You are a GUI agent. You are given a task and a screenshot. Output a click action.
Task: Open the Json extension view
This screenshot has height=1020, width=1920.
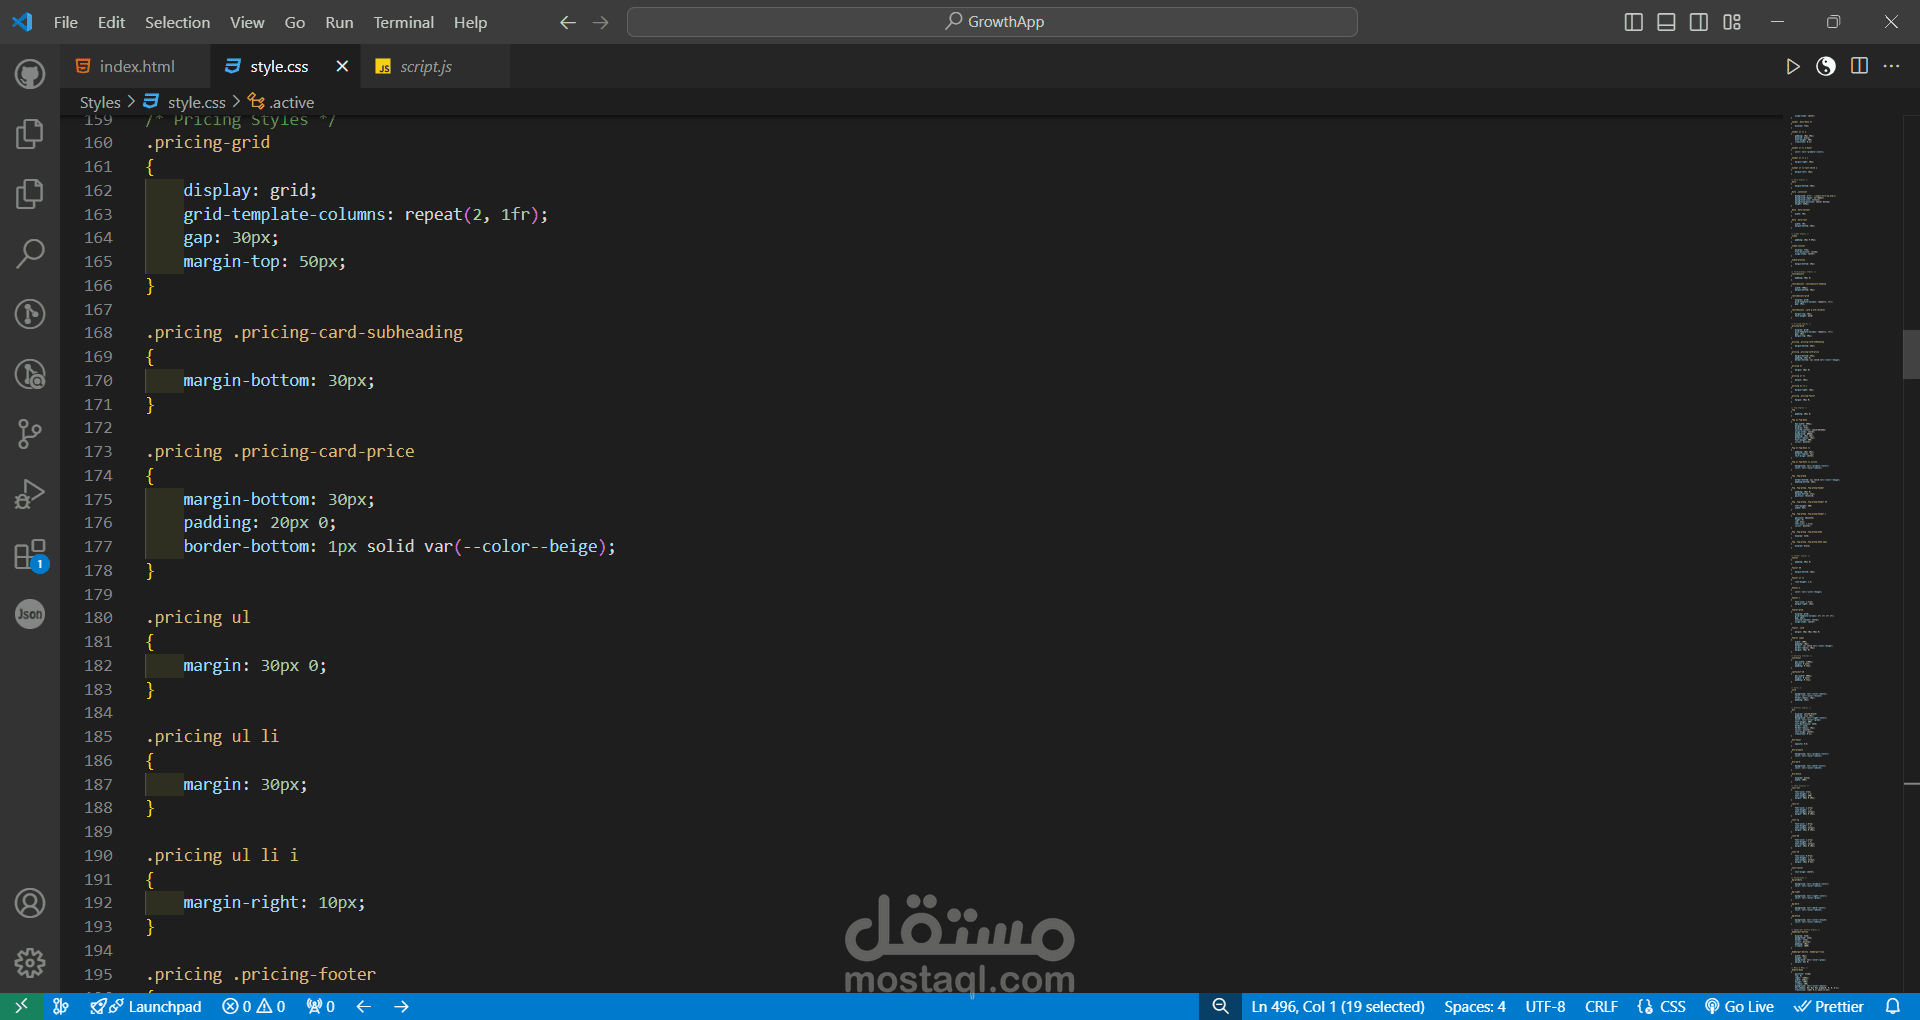[x=30, y=614]
